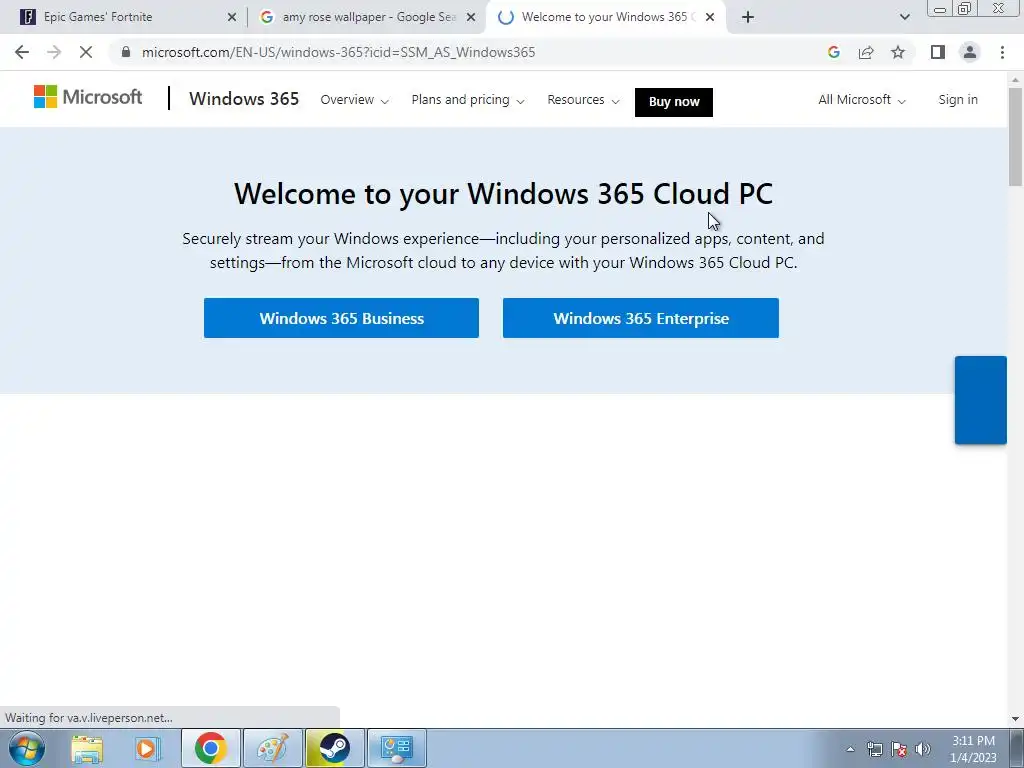The image size is (1024, 768).
Task: Click the share page icon
Action: (x=866, y=52)
